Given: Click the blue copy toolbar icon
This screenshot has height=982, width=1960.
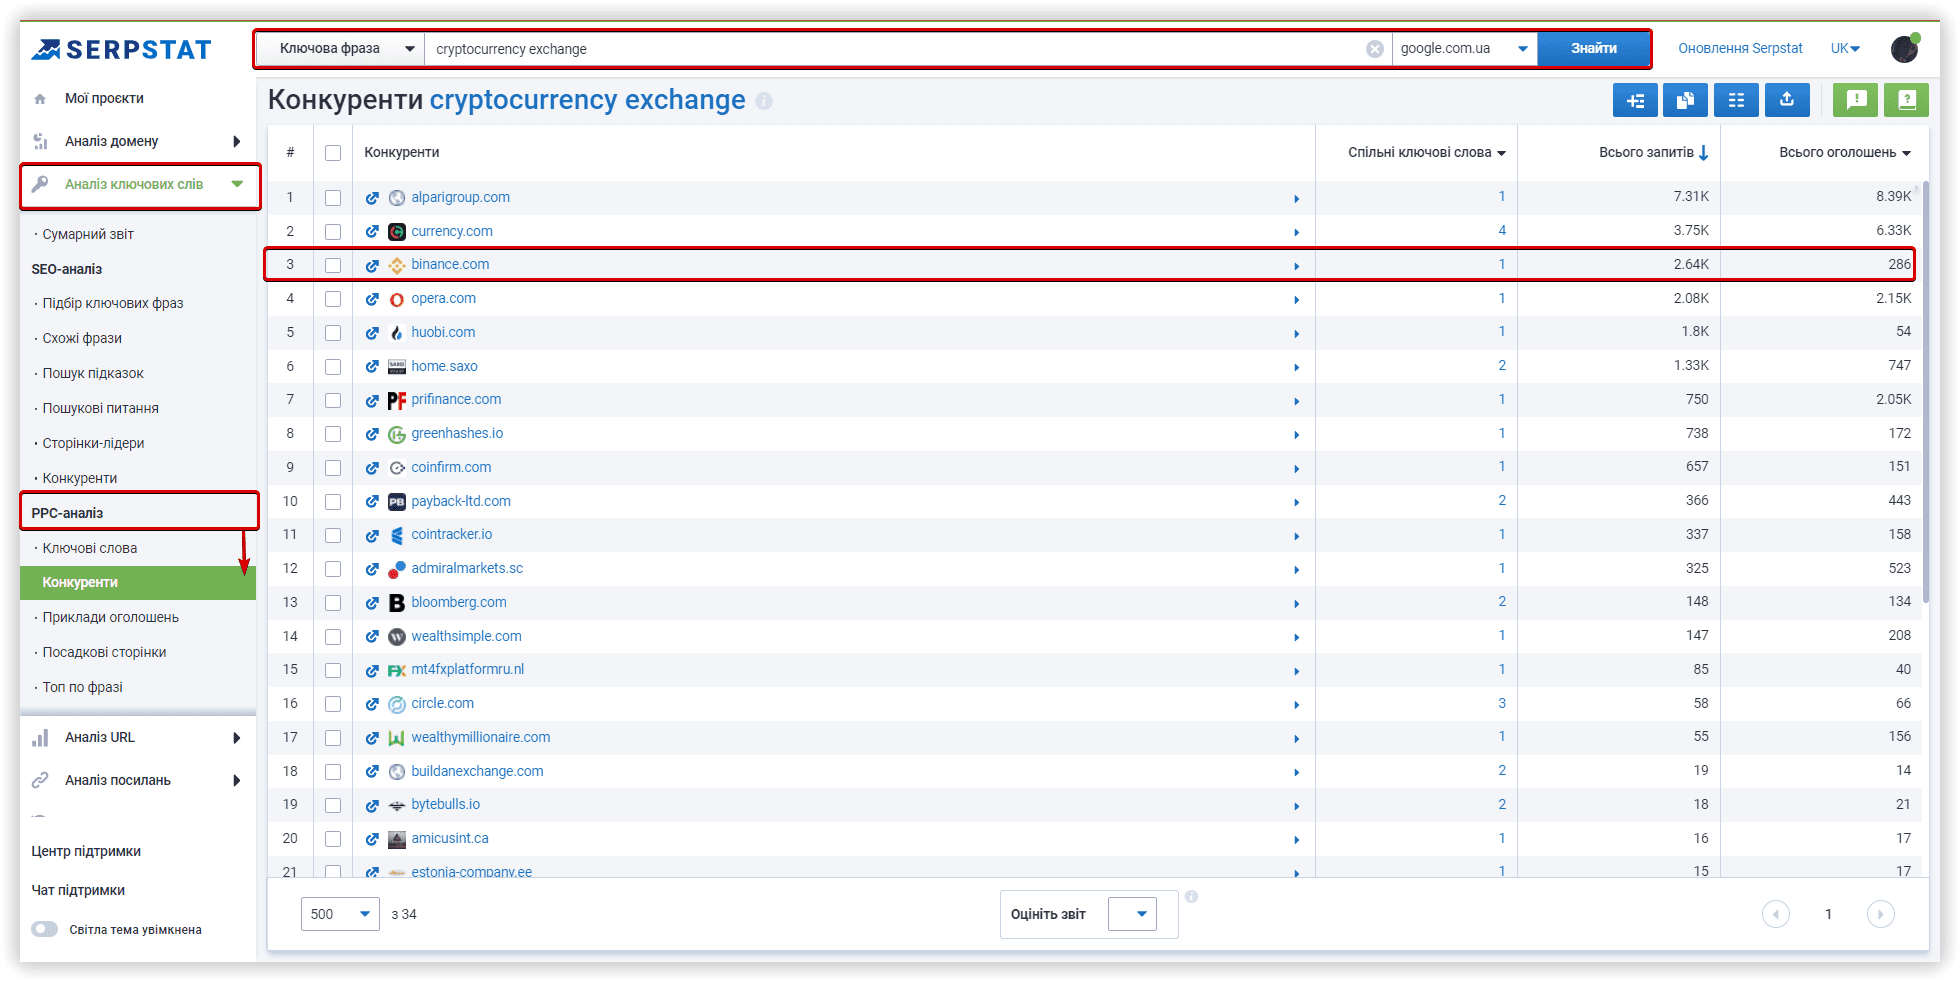Looking at the screenshot, I should pyautogui.click(x=1685, y=100).
